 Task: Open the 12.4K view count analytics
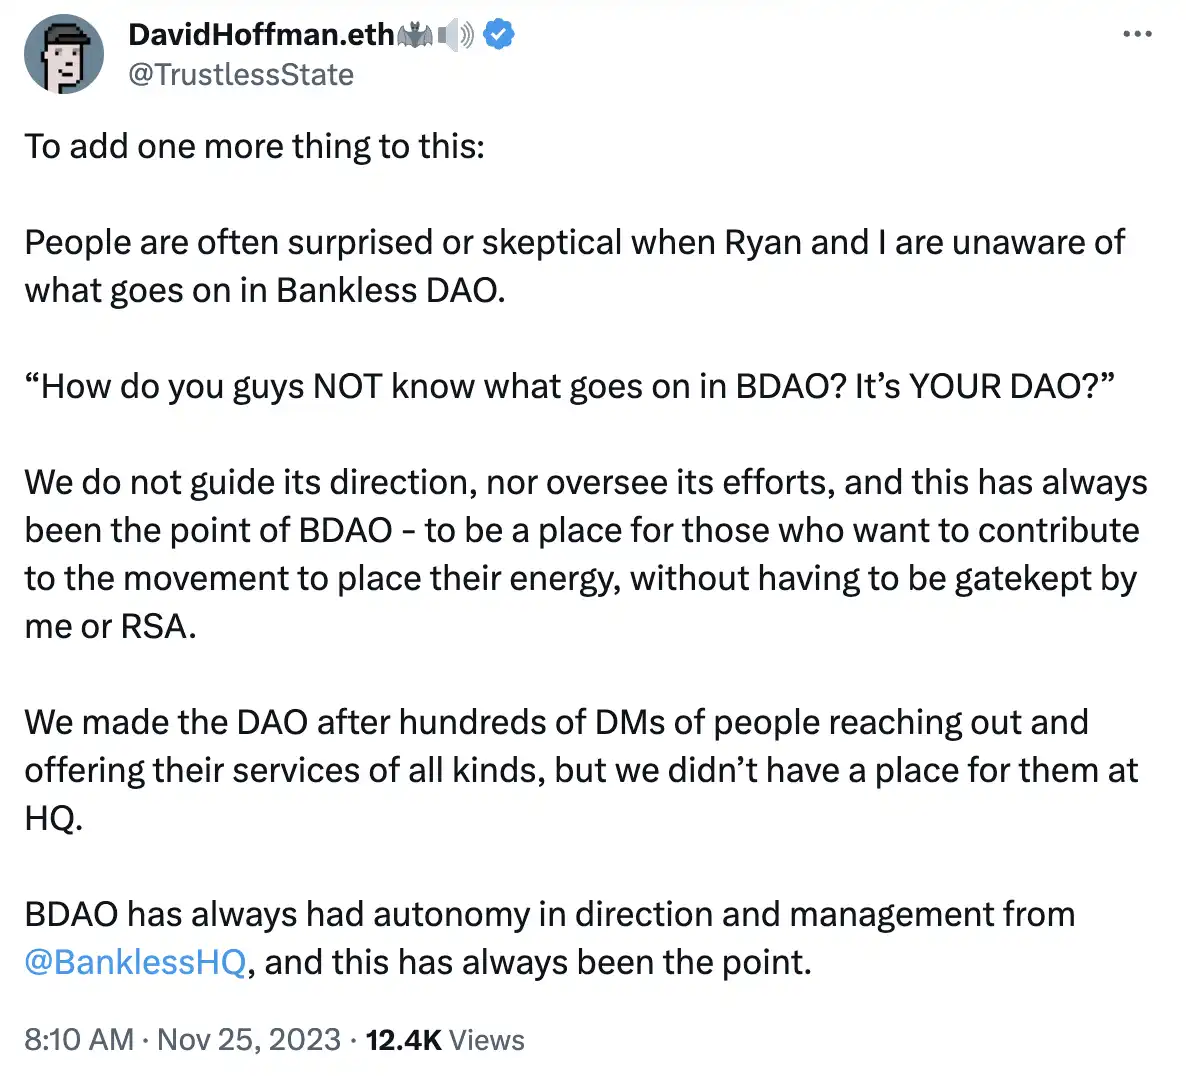coord(403,1040)
